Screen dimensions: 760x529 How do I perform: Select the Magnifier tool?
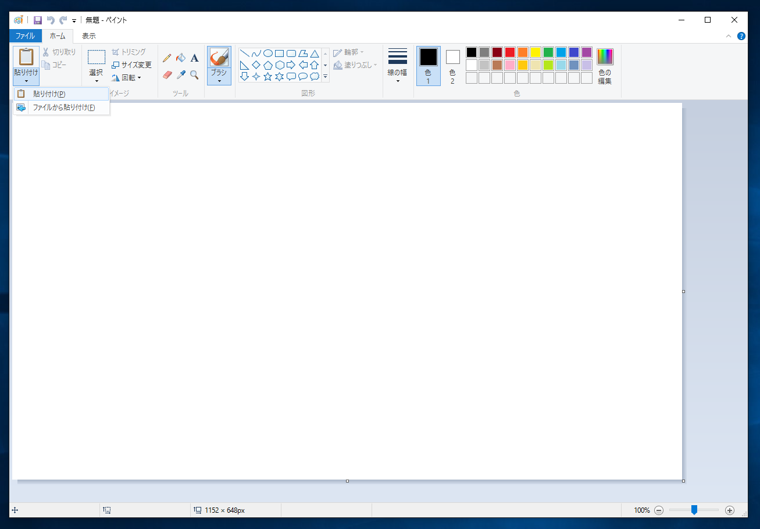click(194, 75)
